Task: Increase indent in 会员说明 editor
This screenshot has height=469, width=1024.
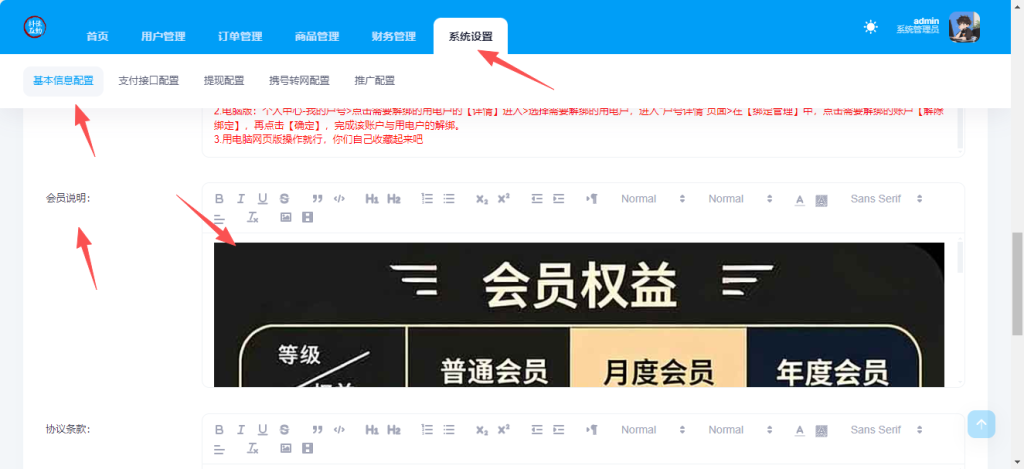Action: tap(558, 199)
